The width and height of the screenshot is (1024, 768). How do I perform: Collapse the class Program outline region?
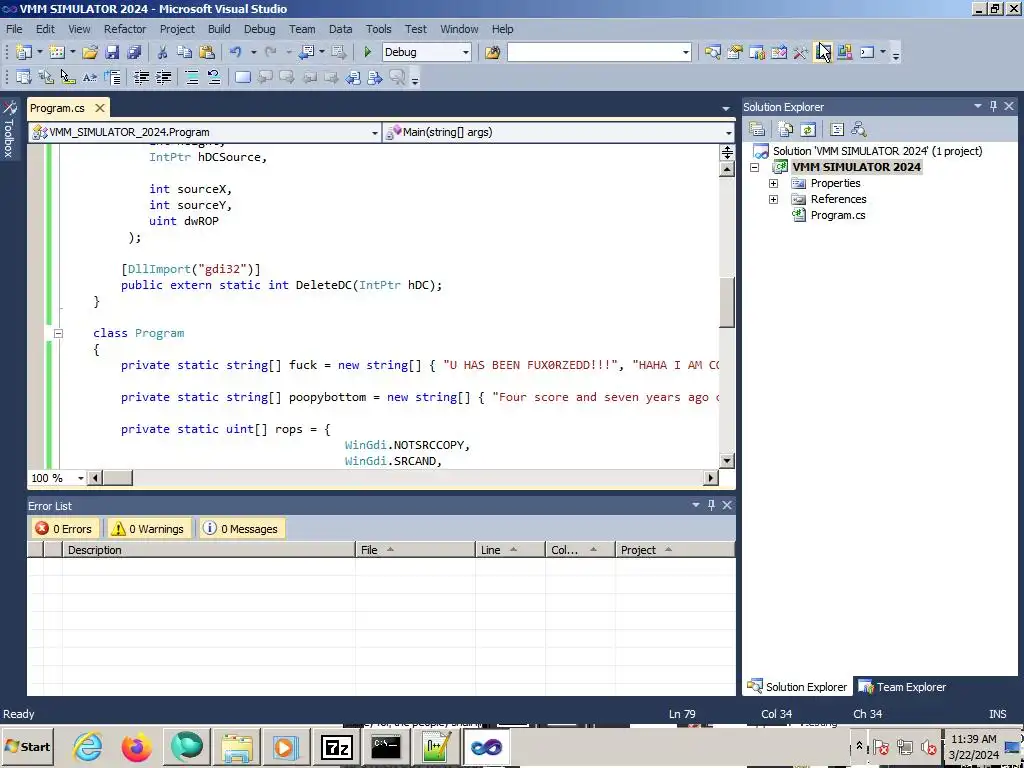pos(58,333)
